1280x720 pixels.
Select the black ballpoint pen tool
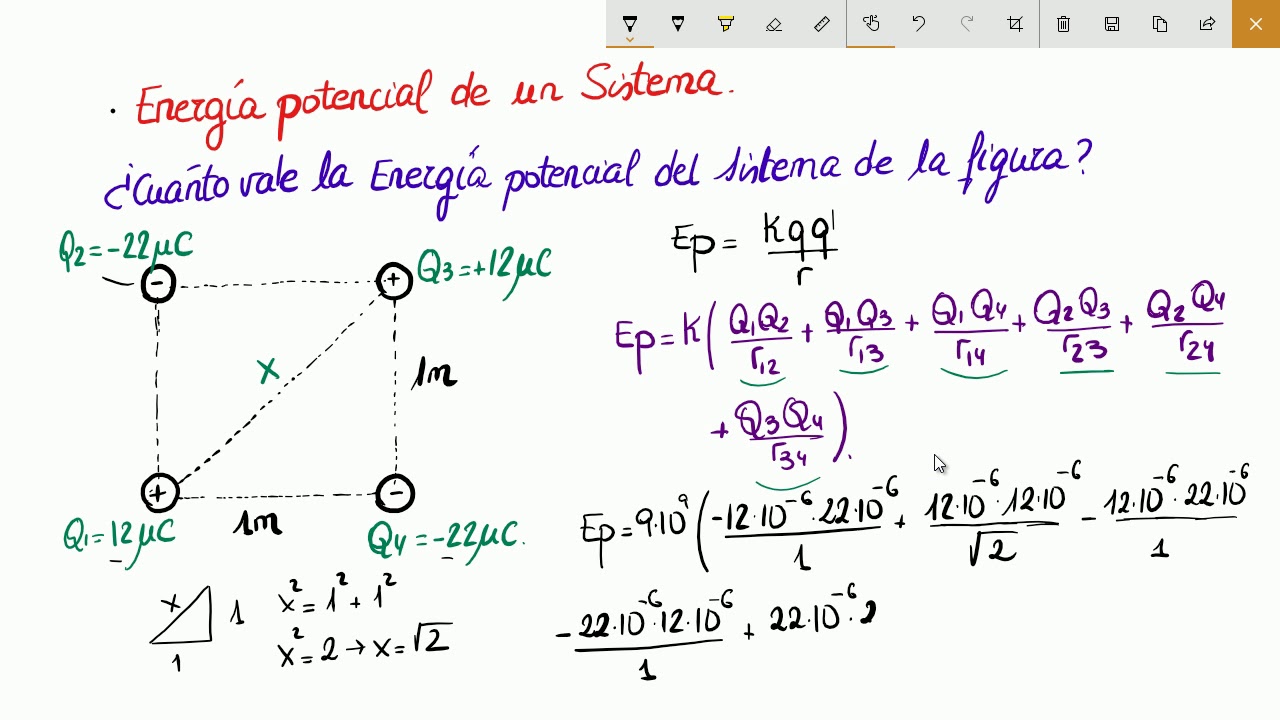[630, 24]
